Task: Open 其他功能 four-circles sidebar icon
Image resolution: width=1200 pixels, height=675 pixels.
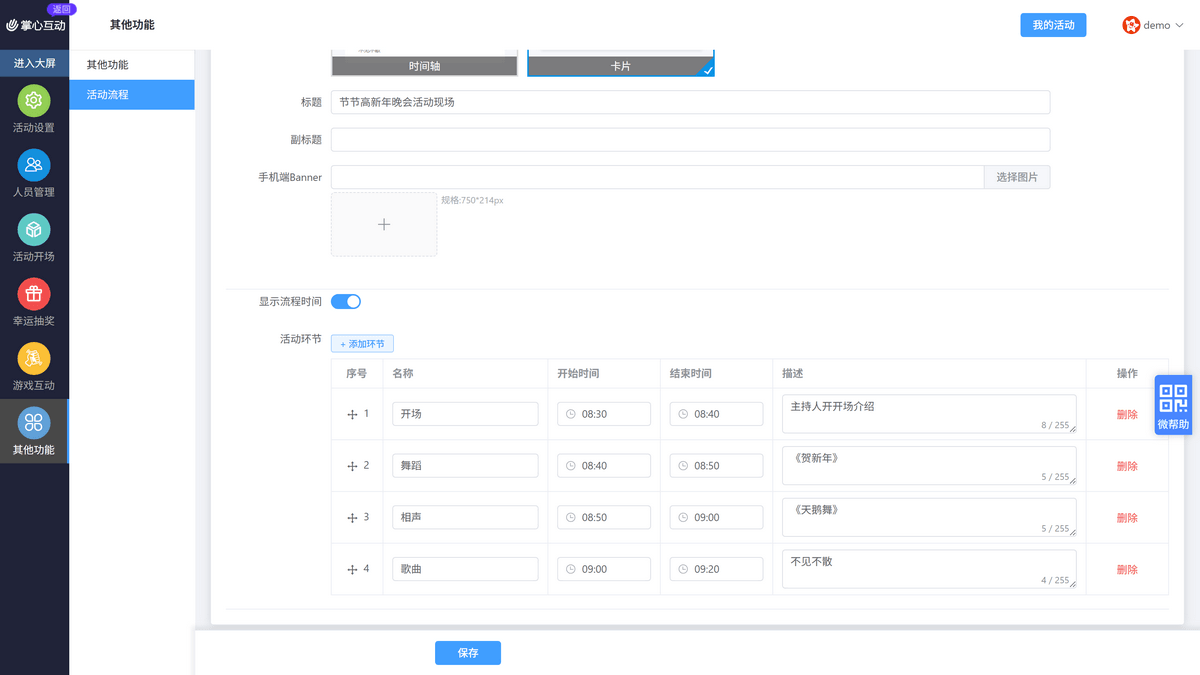Action: [x=34, y=423]
